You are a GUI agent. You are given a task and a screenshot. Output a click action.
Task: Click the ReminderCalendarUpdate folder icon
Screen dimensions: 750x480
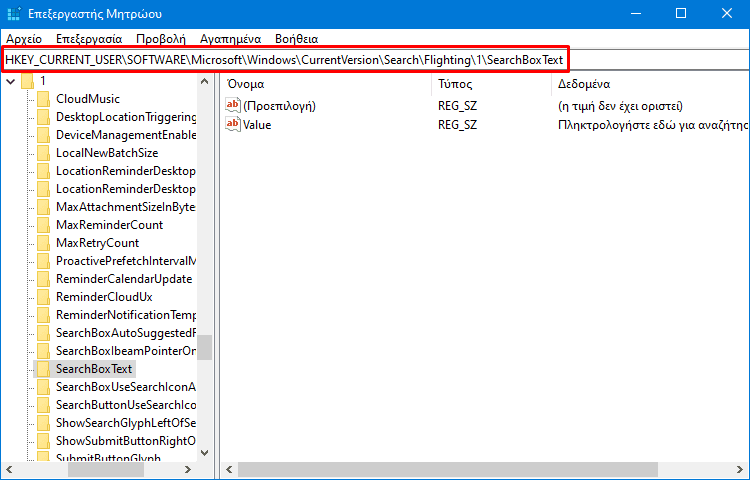pyautogui.click(x=43, y=279)
